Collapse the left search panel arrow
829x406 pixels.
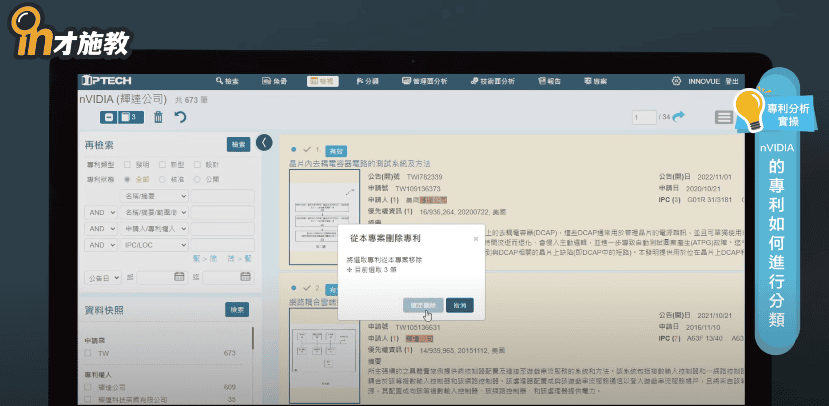tap(264, 142)
